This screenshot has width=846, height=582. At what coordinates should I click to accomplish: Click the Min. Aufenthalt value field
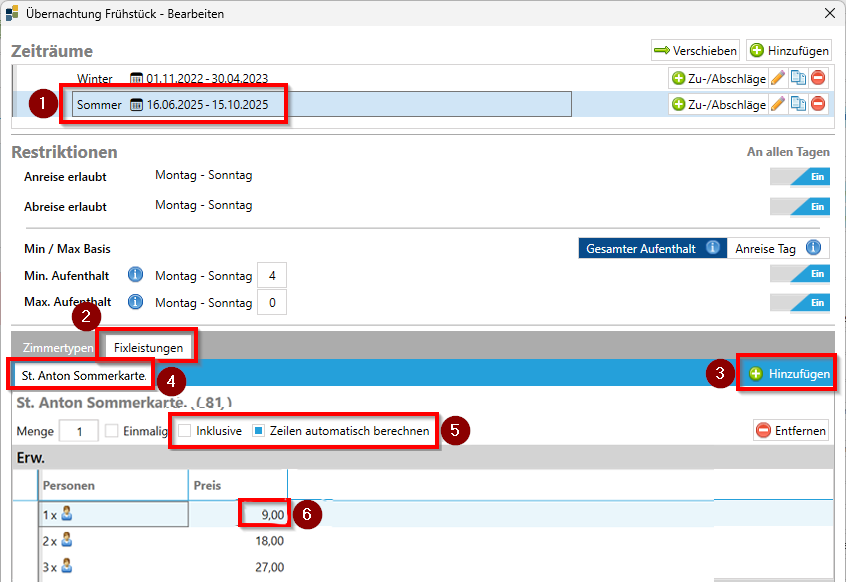[272, 275]
